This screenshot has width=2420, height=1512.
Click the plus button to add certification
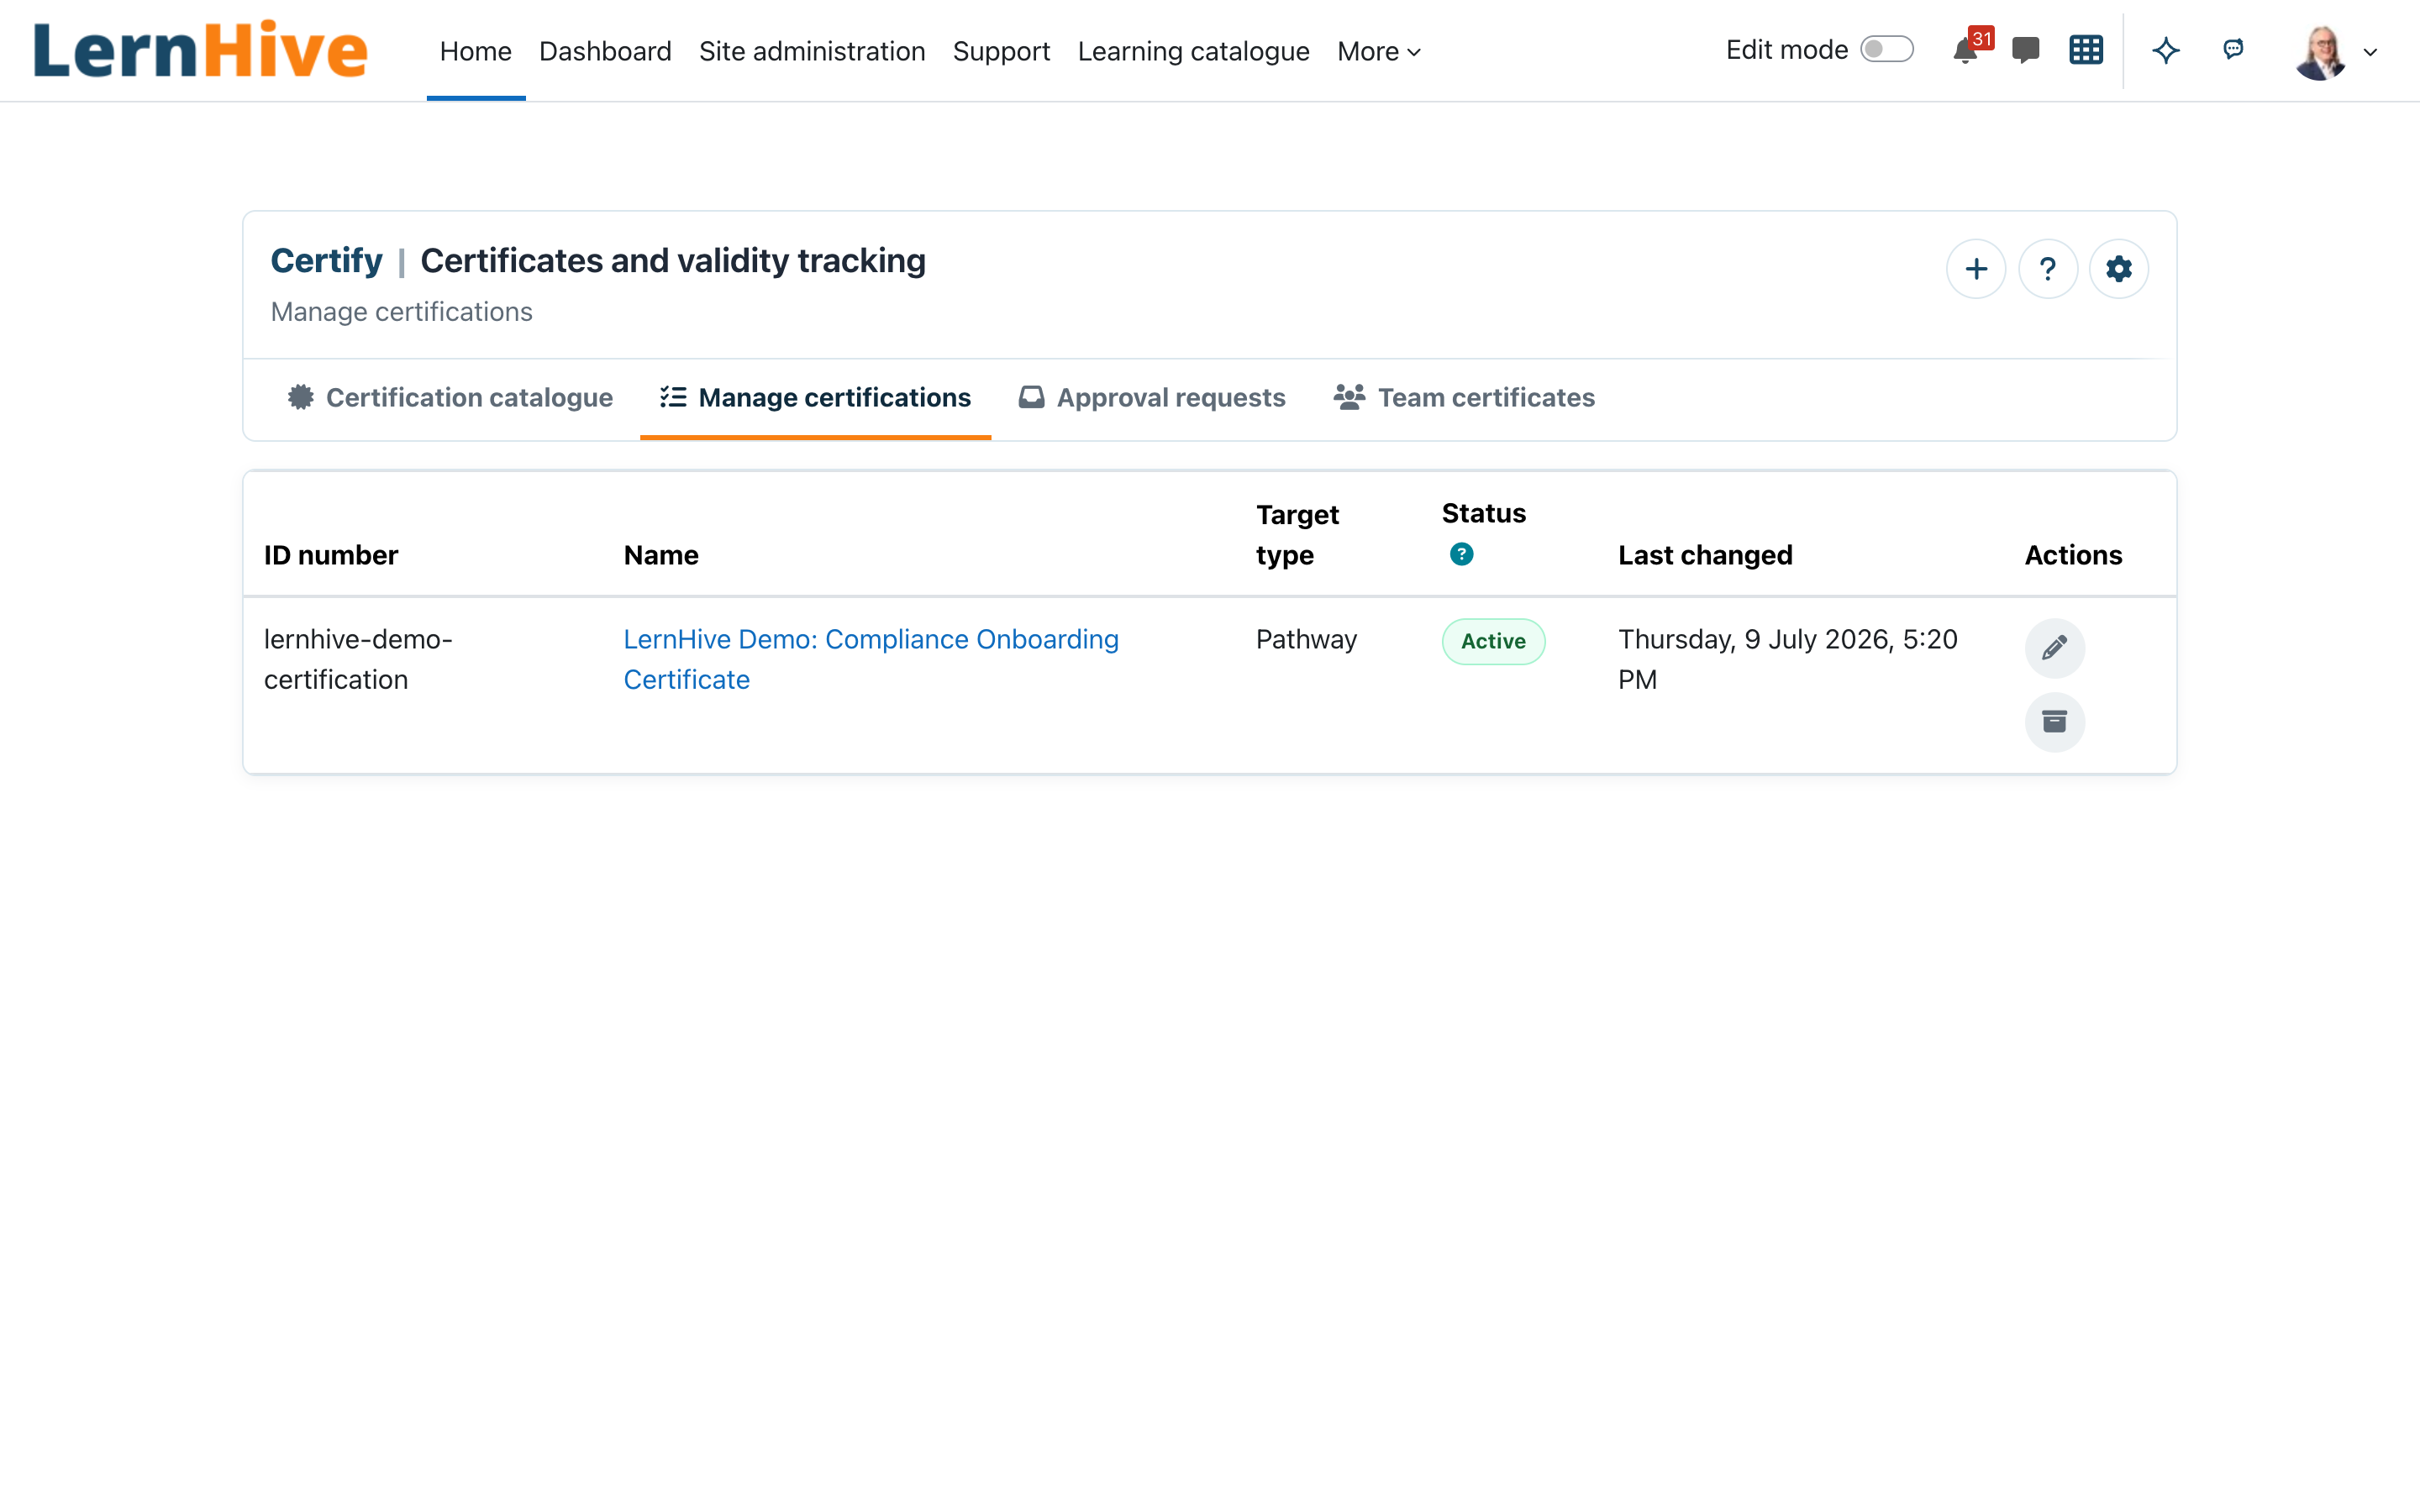(x=1976, y=269)
